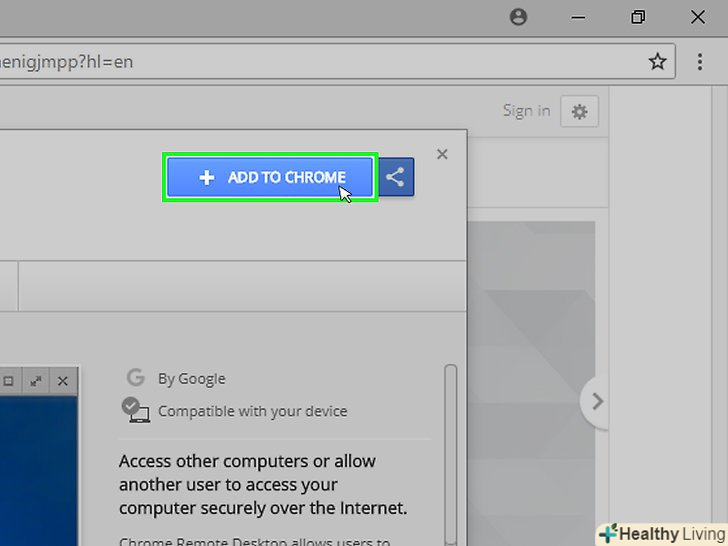Close the extension detail dialog
This screenshot has height=546, width=728.
(x=442, y=154)
